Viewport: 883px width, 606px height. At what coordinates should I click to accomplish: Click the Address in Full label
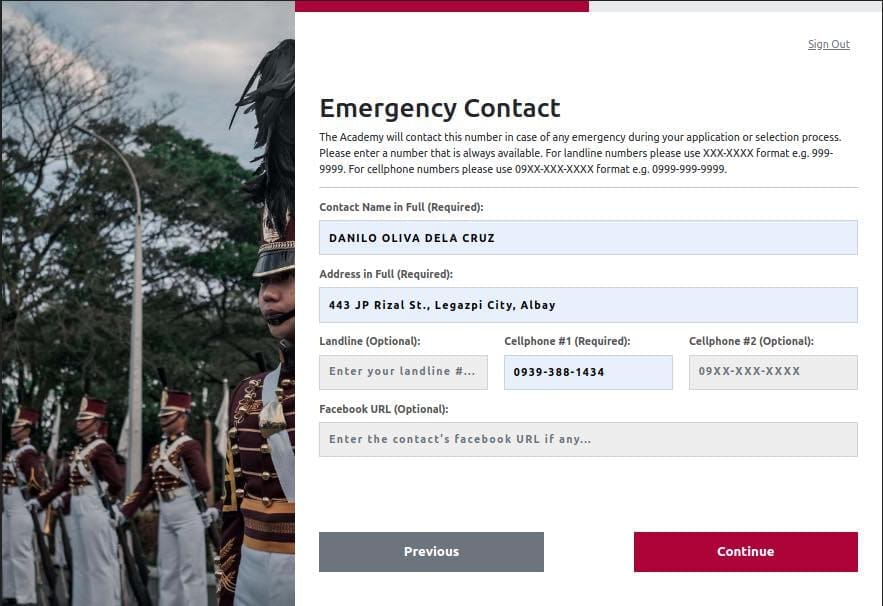386,274
